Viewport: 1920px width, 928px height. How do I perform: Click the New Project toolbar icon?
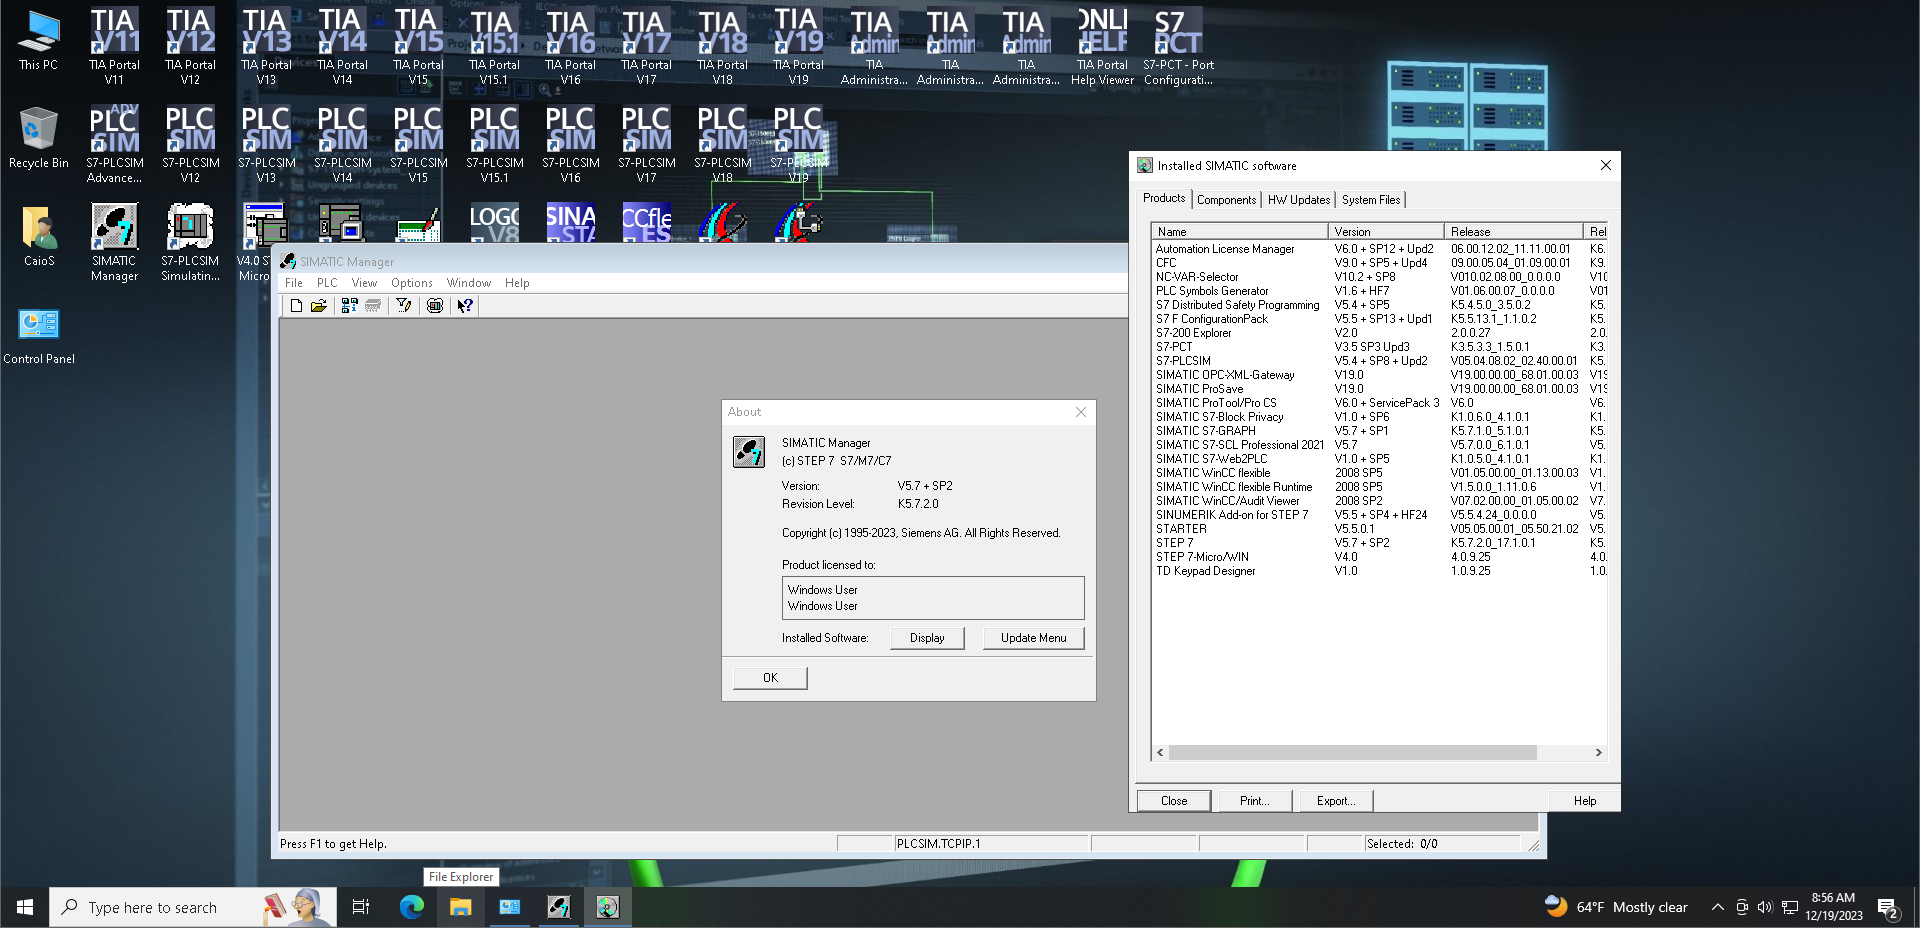click(296, 306)
